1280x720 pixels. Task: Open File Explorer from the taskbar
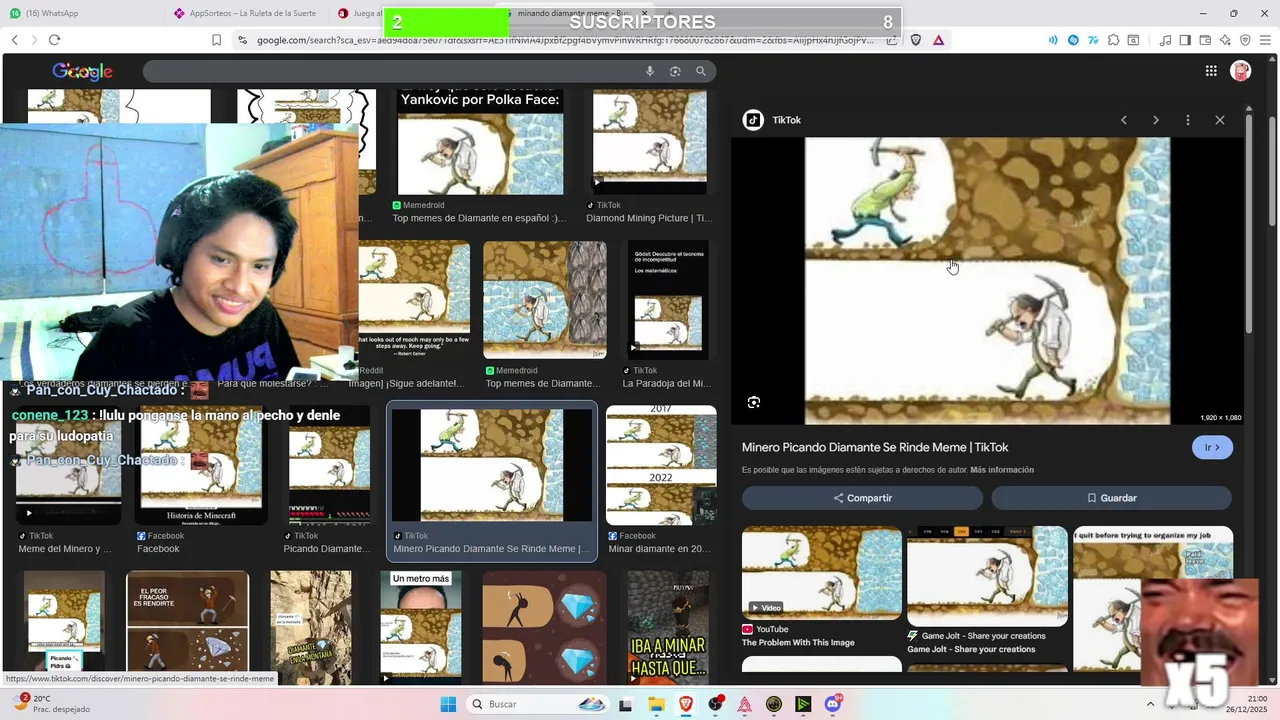[x=656, y=704]
